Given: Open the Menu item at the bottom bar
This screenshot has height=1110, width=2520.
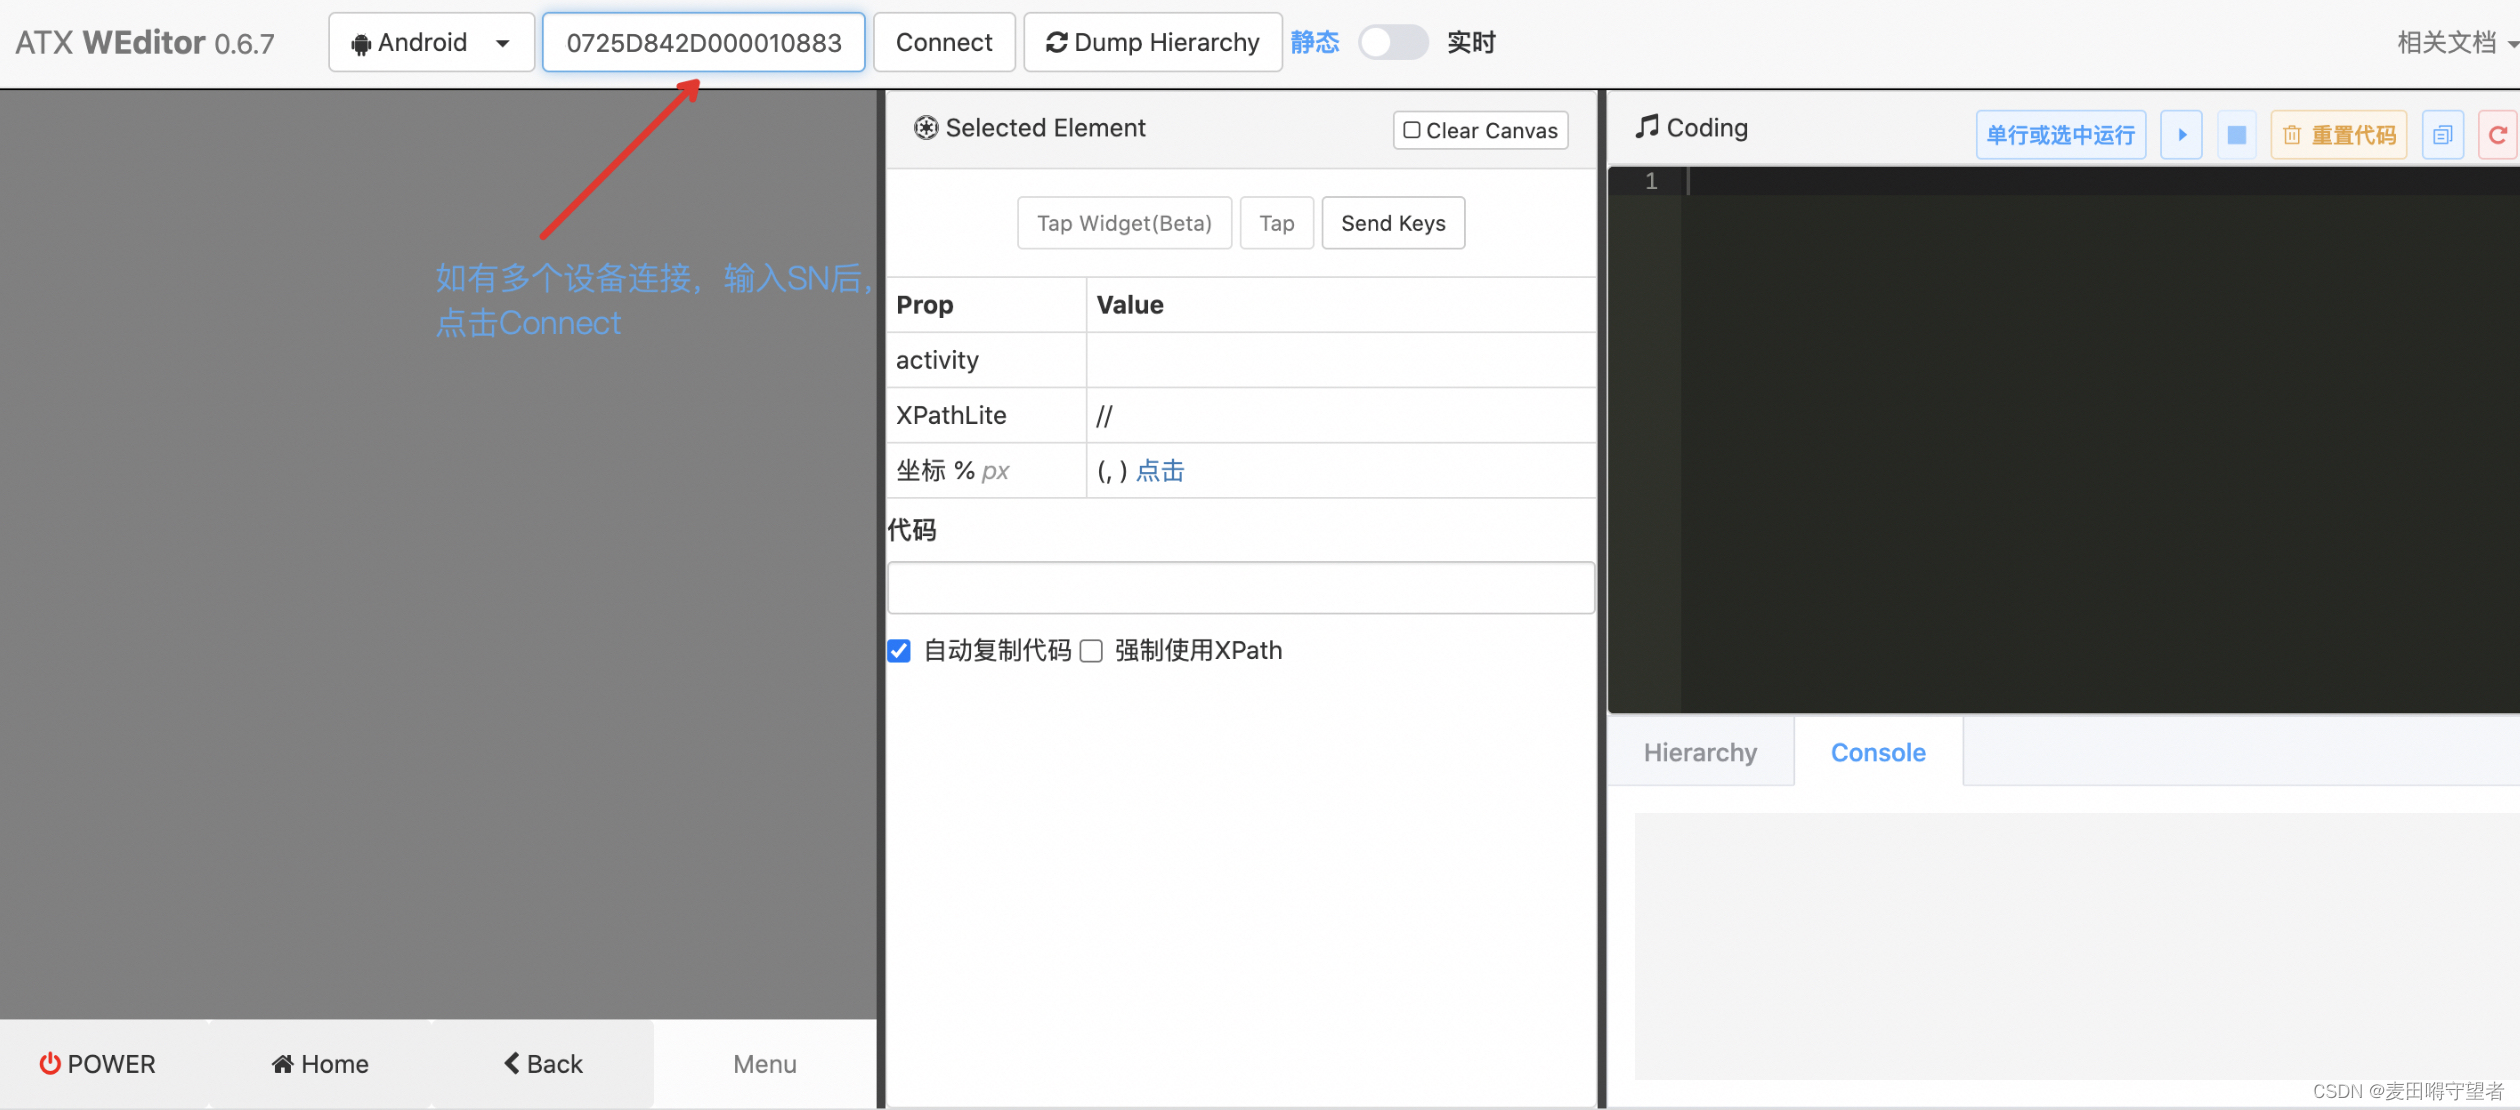Looking at the screenshot, I should (764, 1063).
